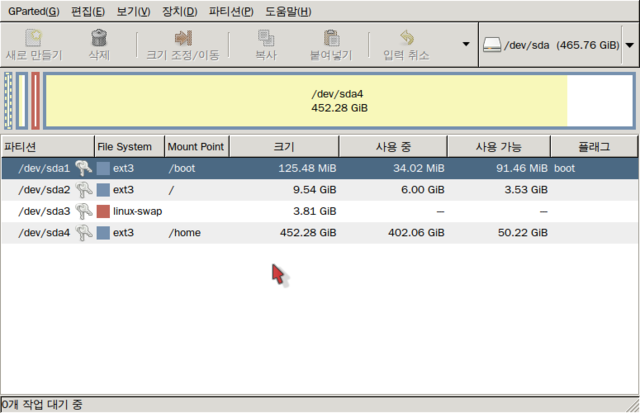Click the ext3 color swatch of /dev/sda1
The height and width of the screenshot is (413, 640).
(x=103, y=168)
